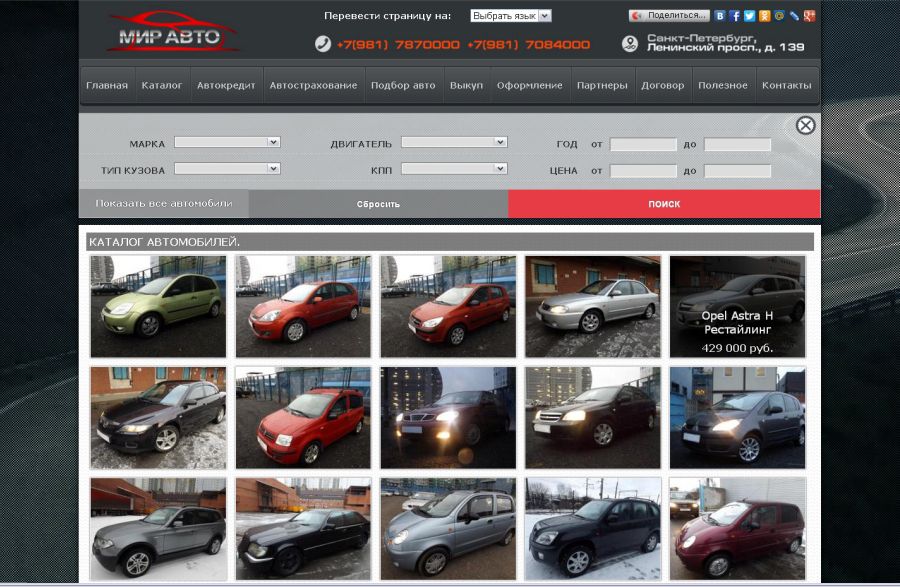
Task: Click the Ленинский просп. address text
Action: [726, 48]
